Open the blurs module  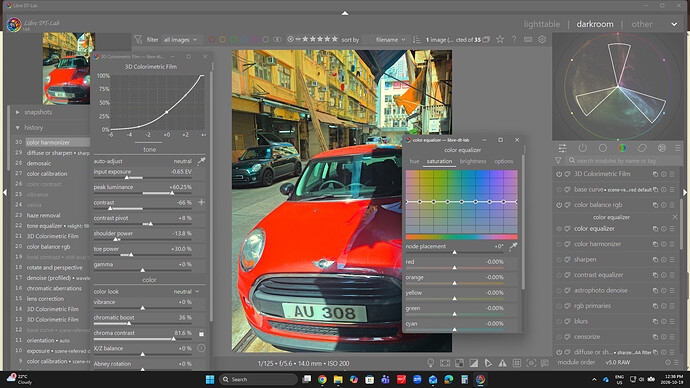tap(581, 321)
